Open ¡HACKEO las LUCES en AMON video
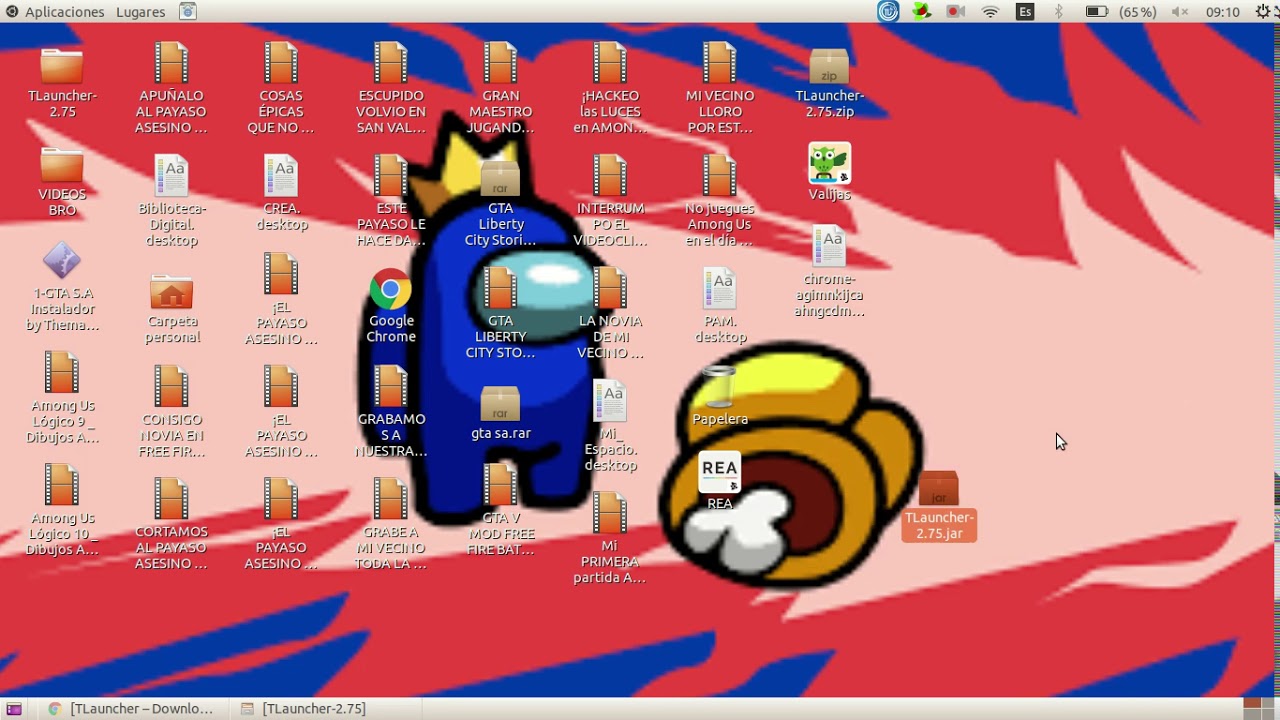Screen dimensions: 1280x720 coord(610,63)
